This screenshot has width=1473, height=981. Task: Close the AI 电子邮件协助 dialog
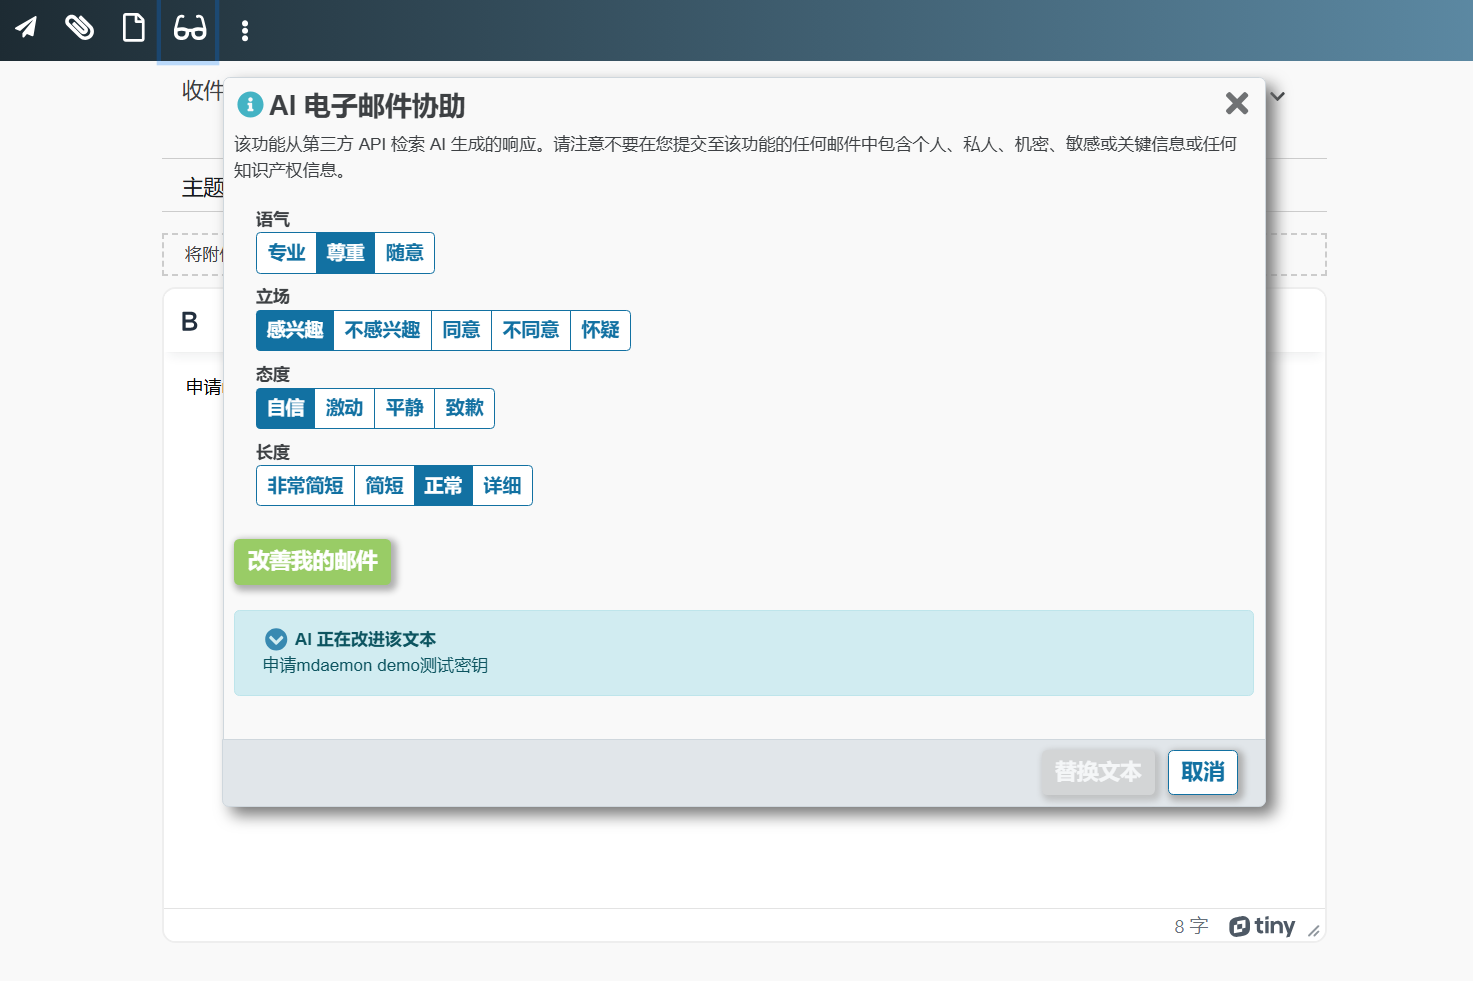coord(1237,103)
